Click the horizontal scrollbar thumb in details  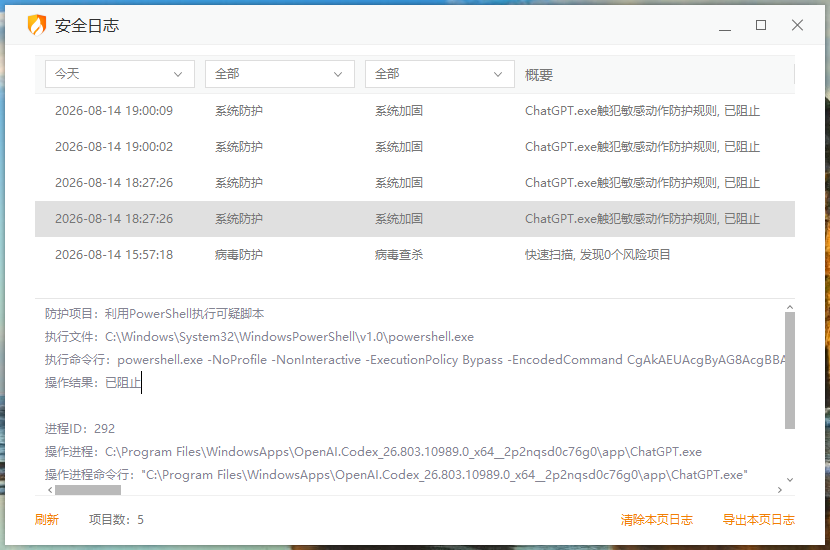pyautogui.click(x=88, y=490)
